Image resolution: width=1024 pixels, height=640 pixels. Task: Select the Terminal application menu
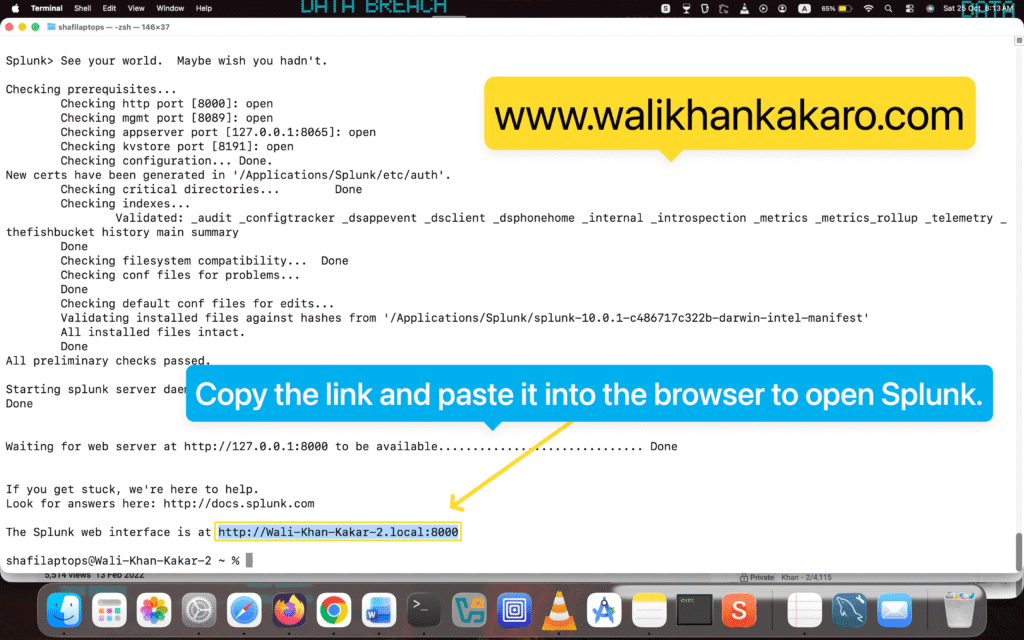47,8
